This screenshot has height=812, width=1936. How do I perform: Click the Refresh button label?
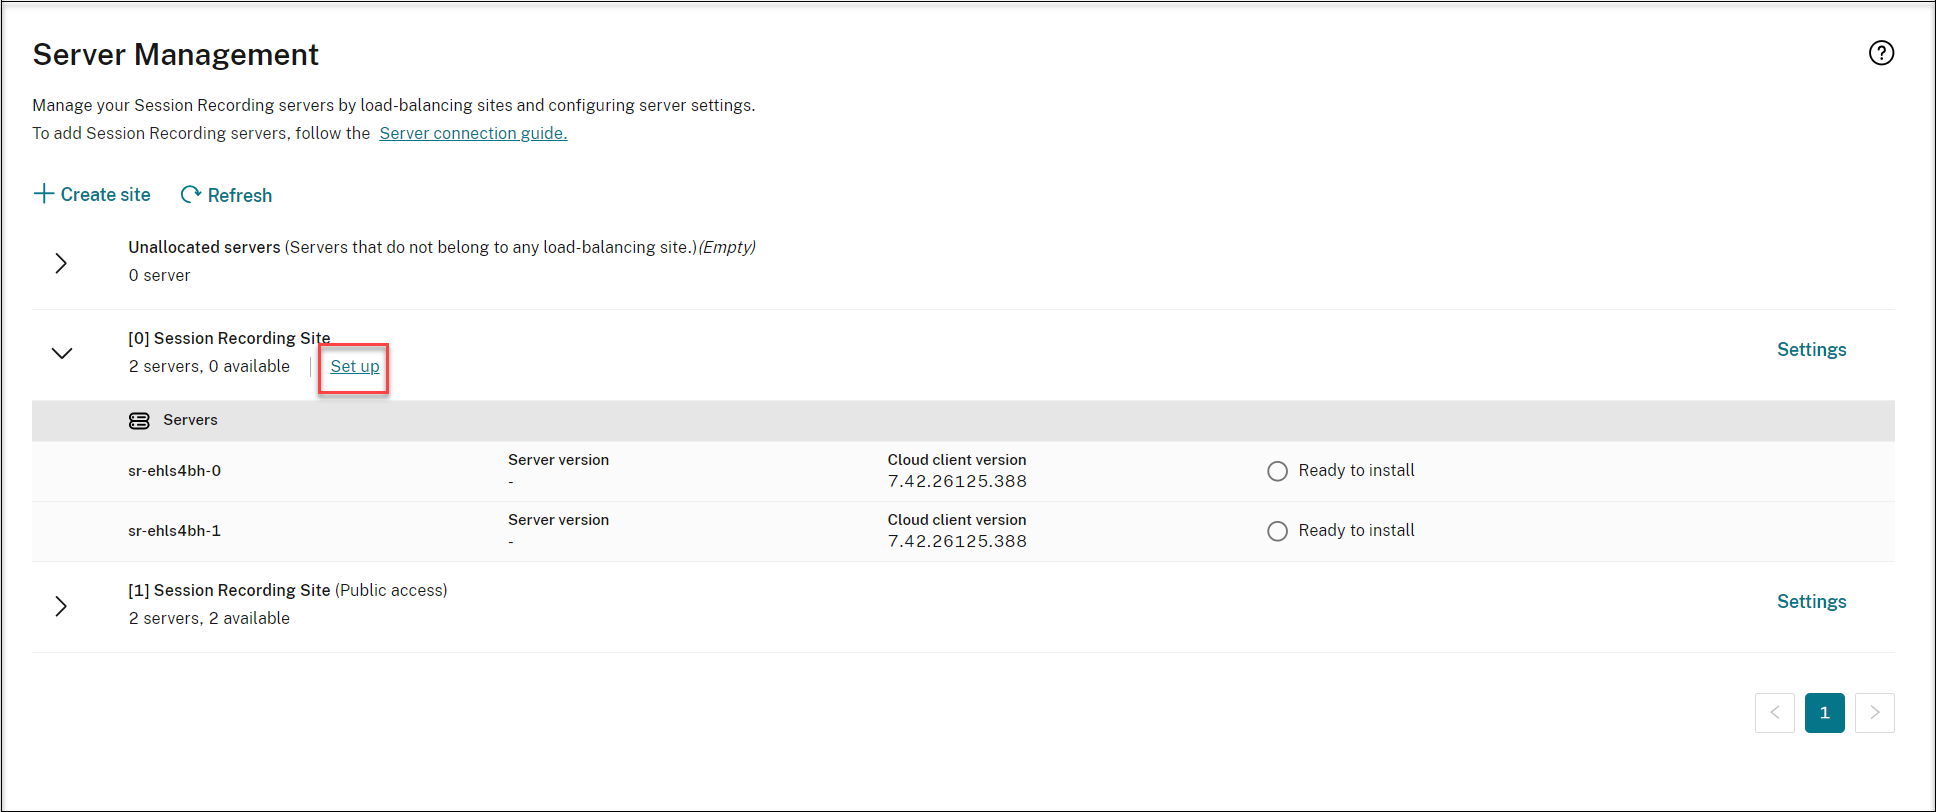pos(240,196)
